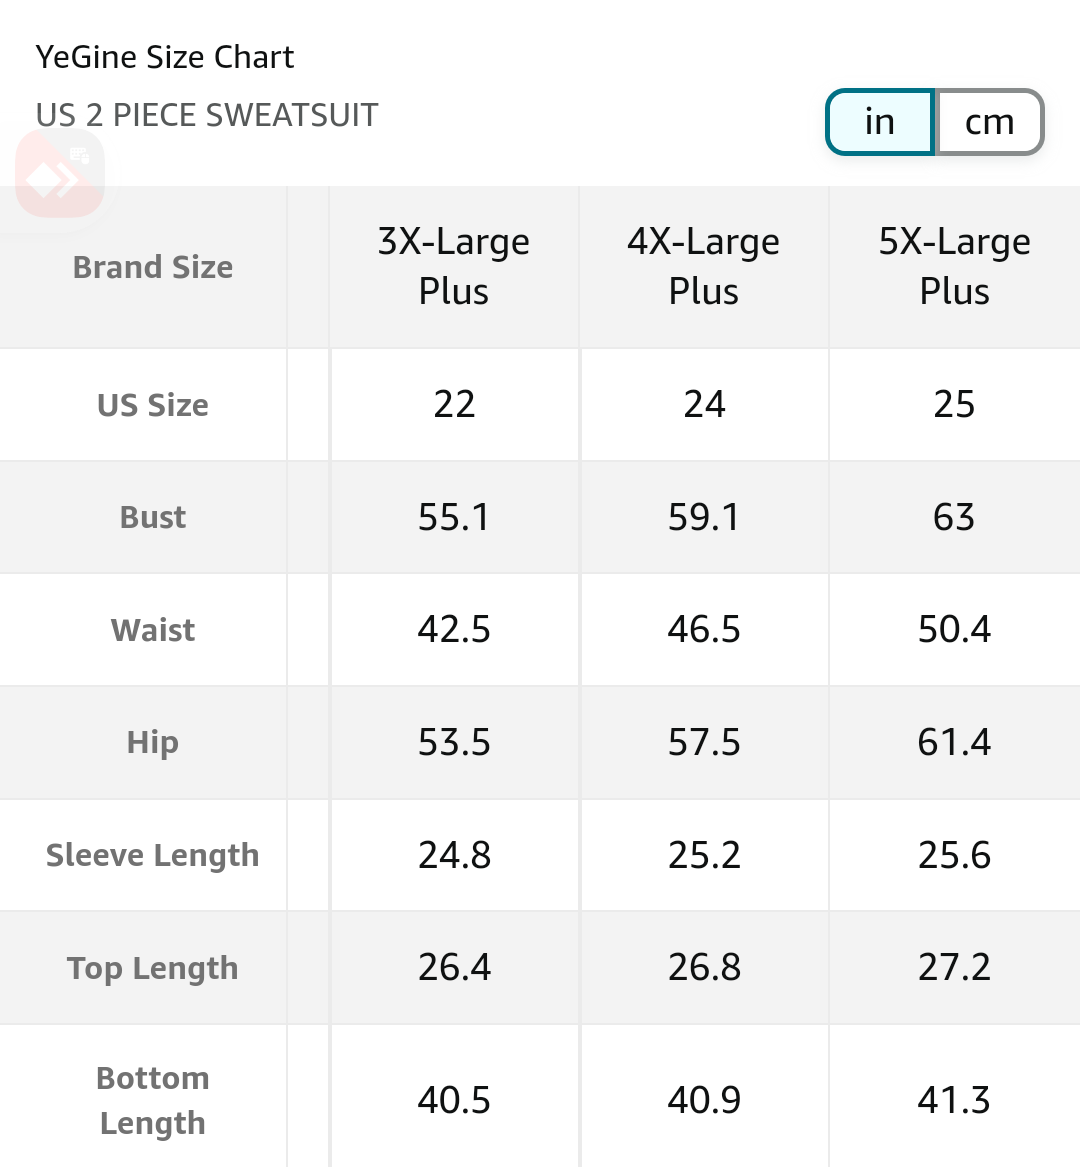Click the YeGine Size Chart title
Screen dimensions: 1080x1167
pyautogui.click(x=165, y=57)
